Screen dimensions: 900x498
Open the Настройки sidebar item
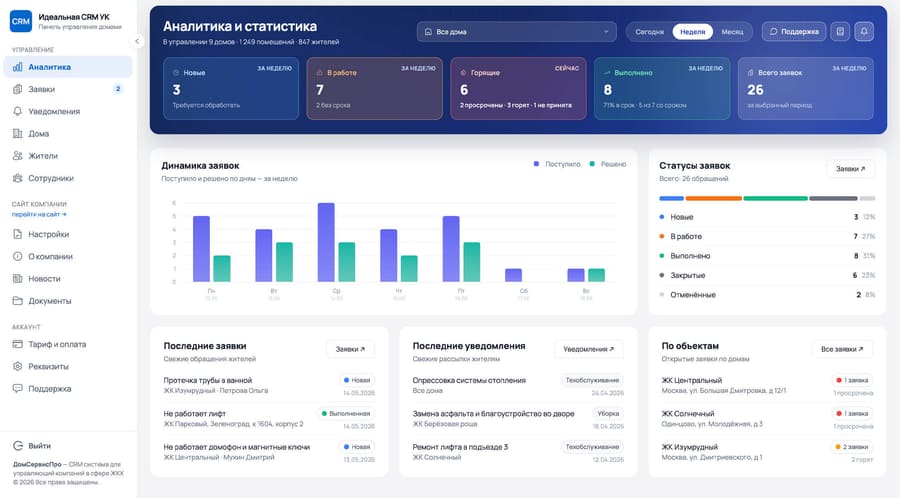point(68,234)
